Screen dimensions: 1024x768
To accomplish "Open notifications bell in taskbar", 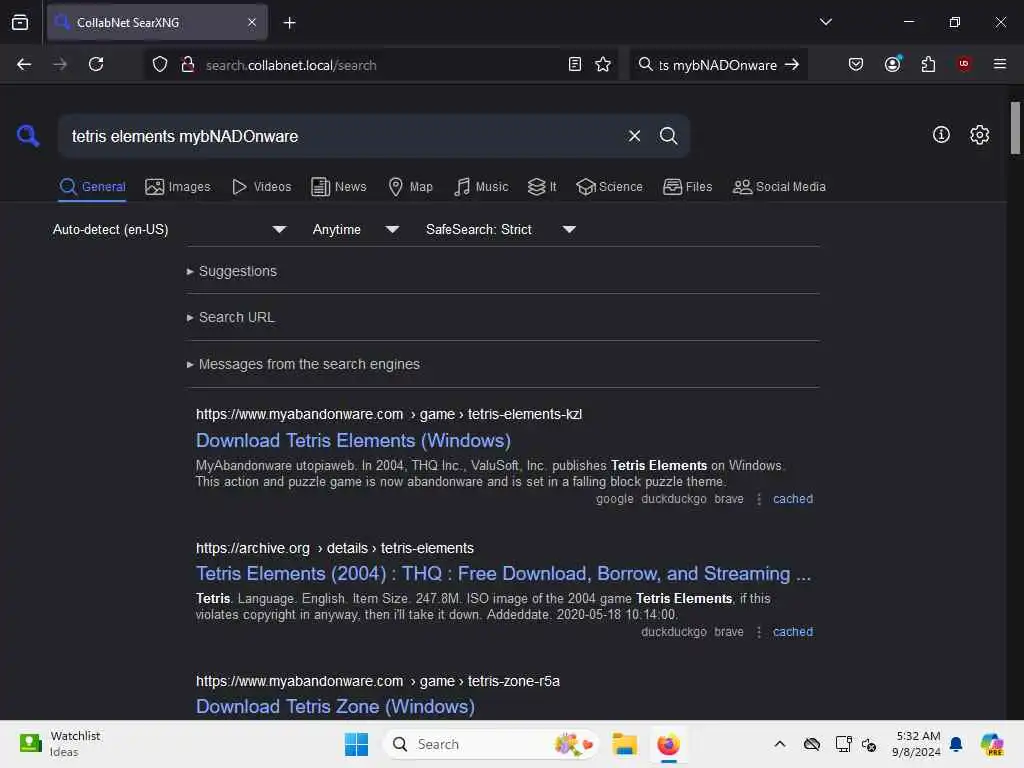I will (x=956, y=744).
